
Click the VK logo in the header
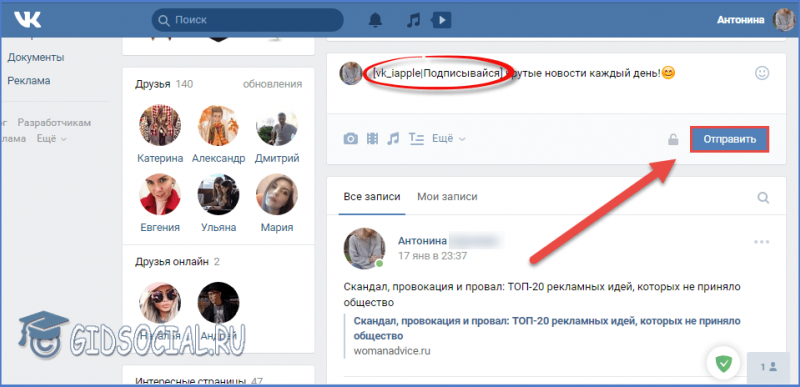[28, 20]
